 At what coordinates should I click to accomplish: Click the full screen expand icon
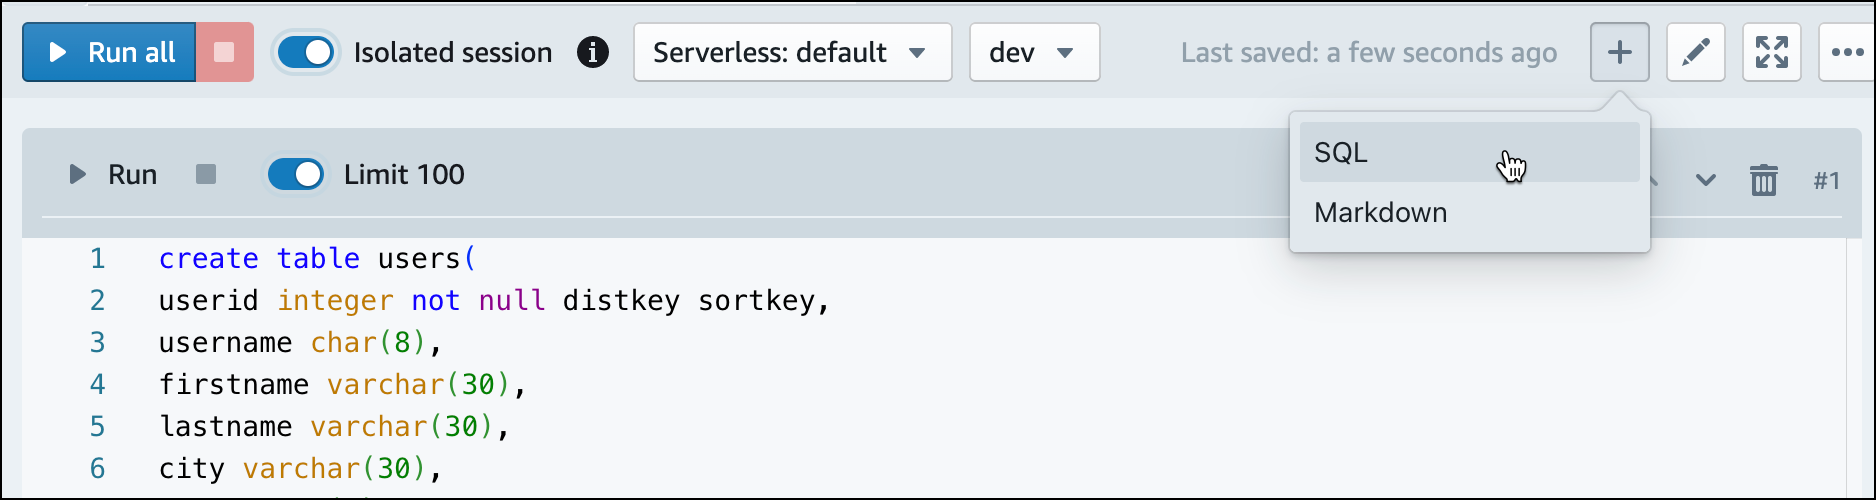tap(1771, 52)
